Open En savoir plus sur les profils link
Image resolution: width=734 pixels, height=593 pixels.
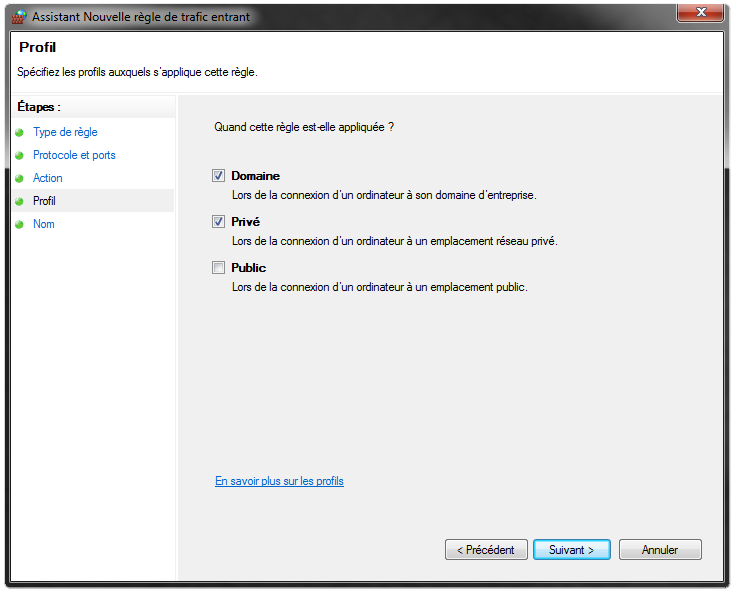click(x=279, y=481)
